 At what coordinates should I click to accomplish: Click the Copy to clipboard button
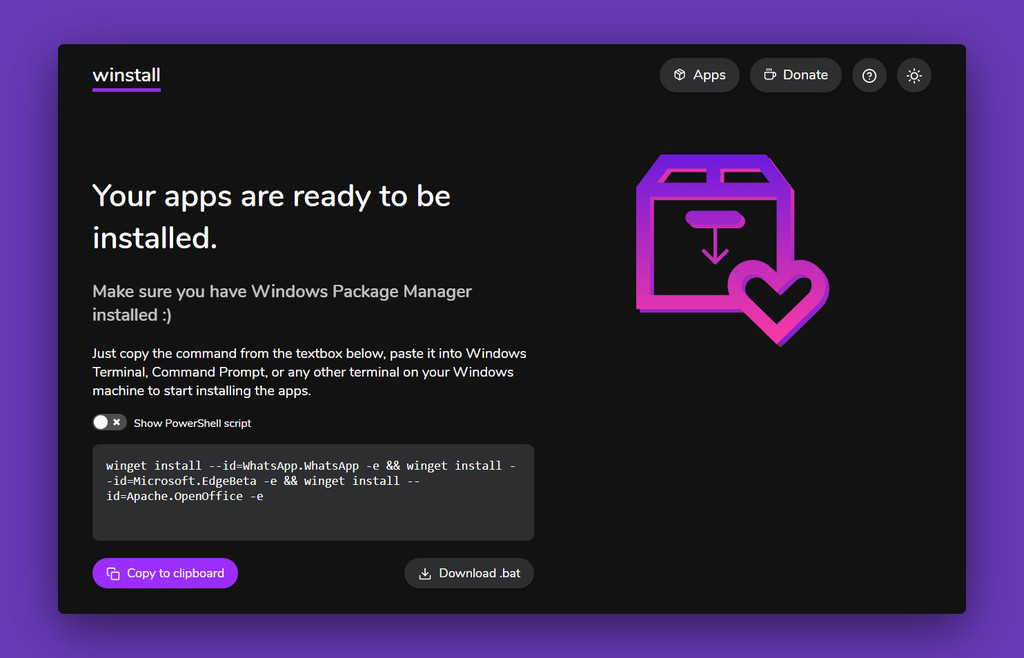(164, 573)
